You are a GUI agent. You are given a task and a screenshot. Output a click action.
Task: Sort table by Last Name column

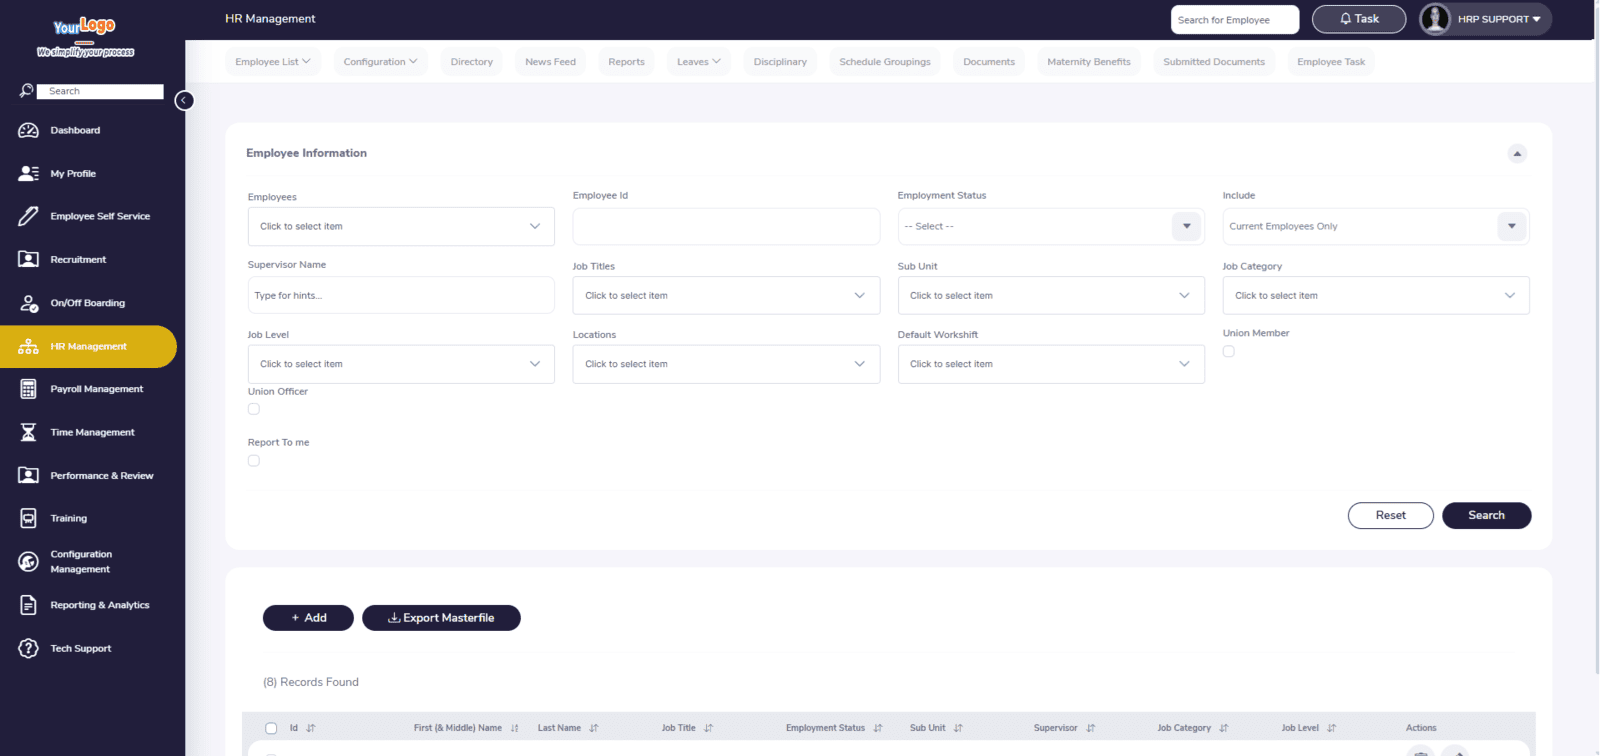click(x=594, y=728)
